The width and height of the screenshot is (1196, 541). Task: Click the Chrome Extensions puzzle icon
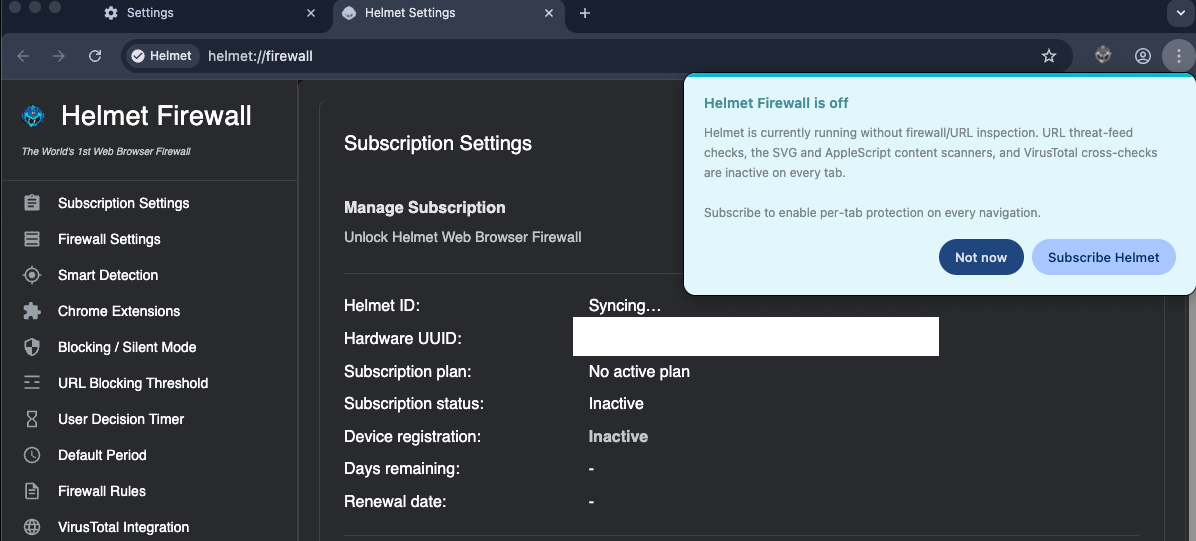(31, 311)
